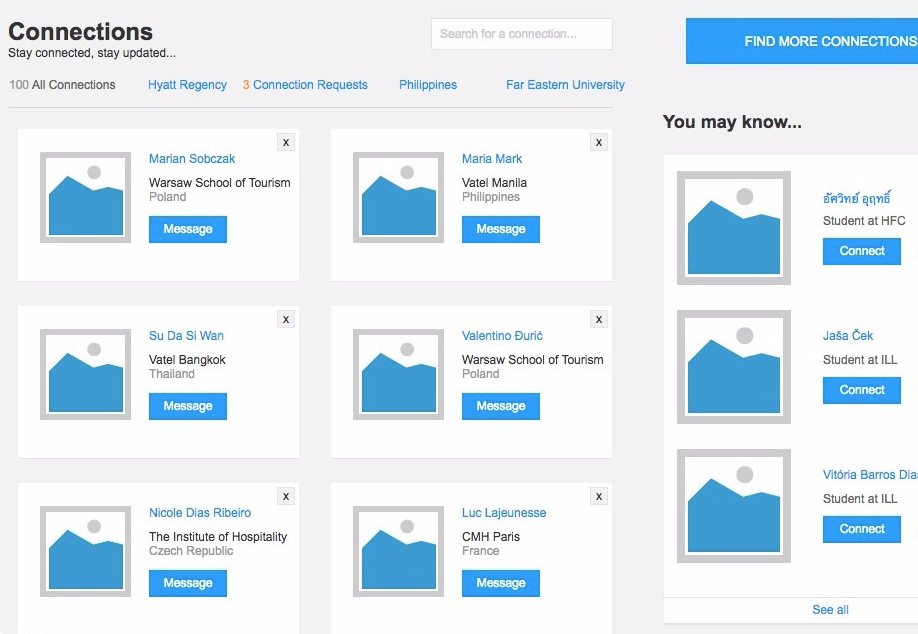This screenshot has height=634, width=918.
Task: Filter connections by Hyatt Regency
Action: pos(187,85)
